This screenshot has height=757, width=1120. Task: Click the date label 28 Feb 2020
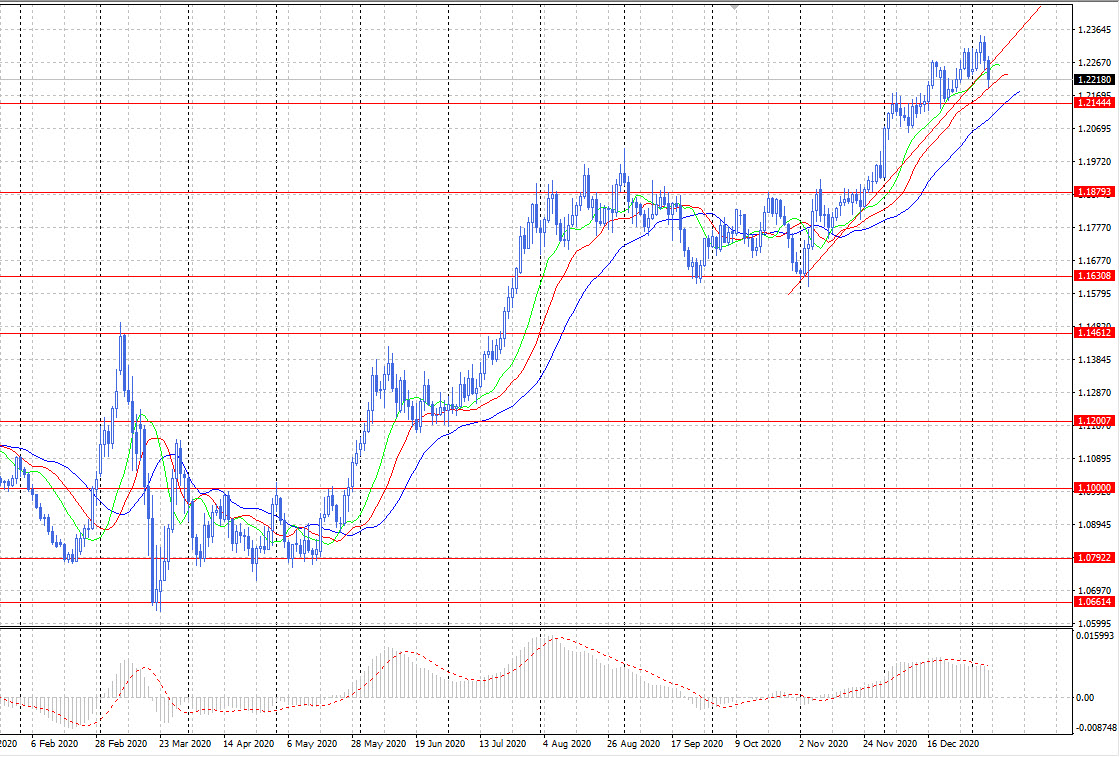tap(121, 743)
